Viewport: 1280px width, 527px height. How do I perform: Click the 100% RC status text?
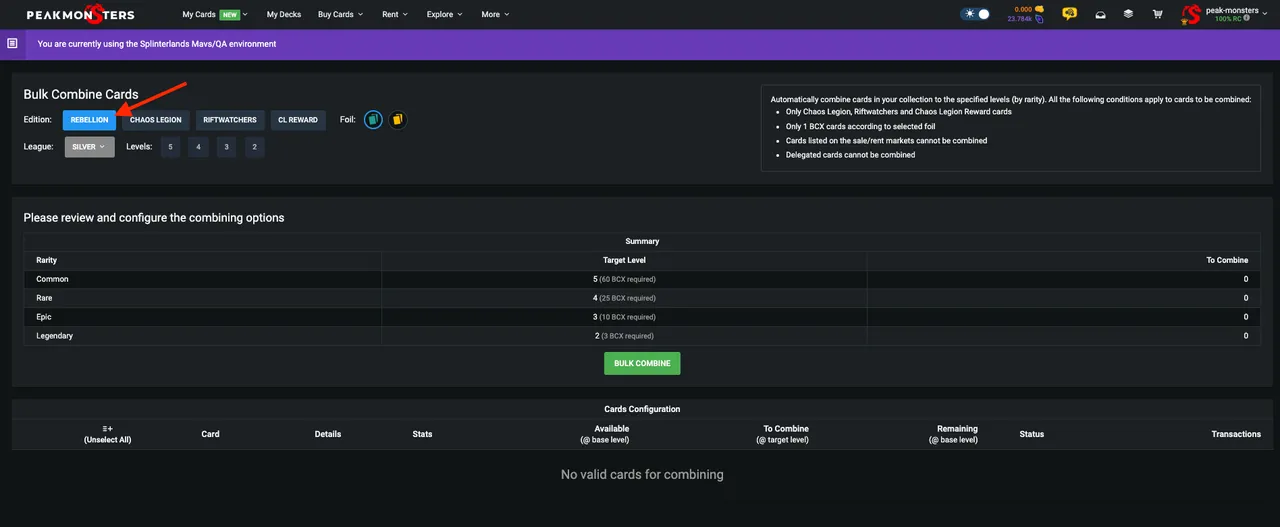click(1227, 19)
